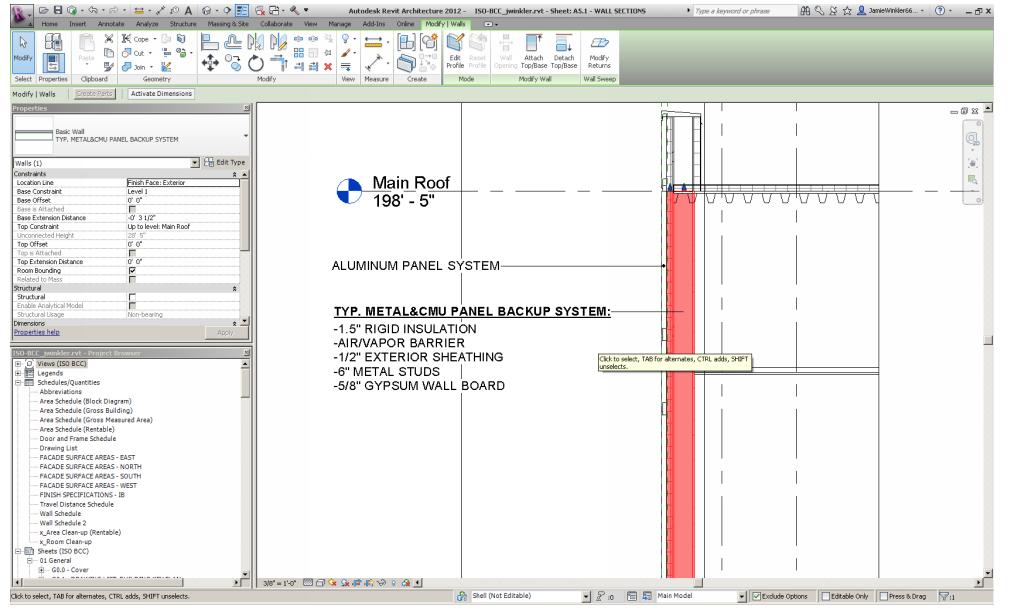Select Door and Frame Schedule item
Viewport: 1009px width, 614px height.
(x=78, y=439)
